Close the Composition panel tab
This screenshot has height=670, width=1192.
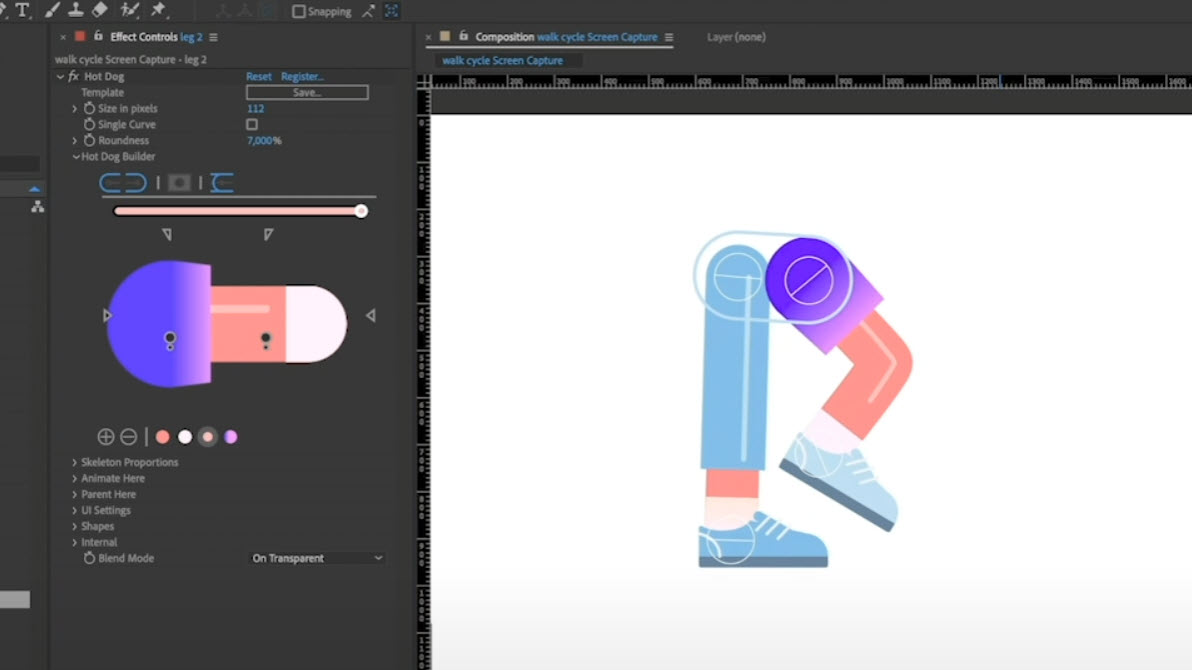click(428, 37)
